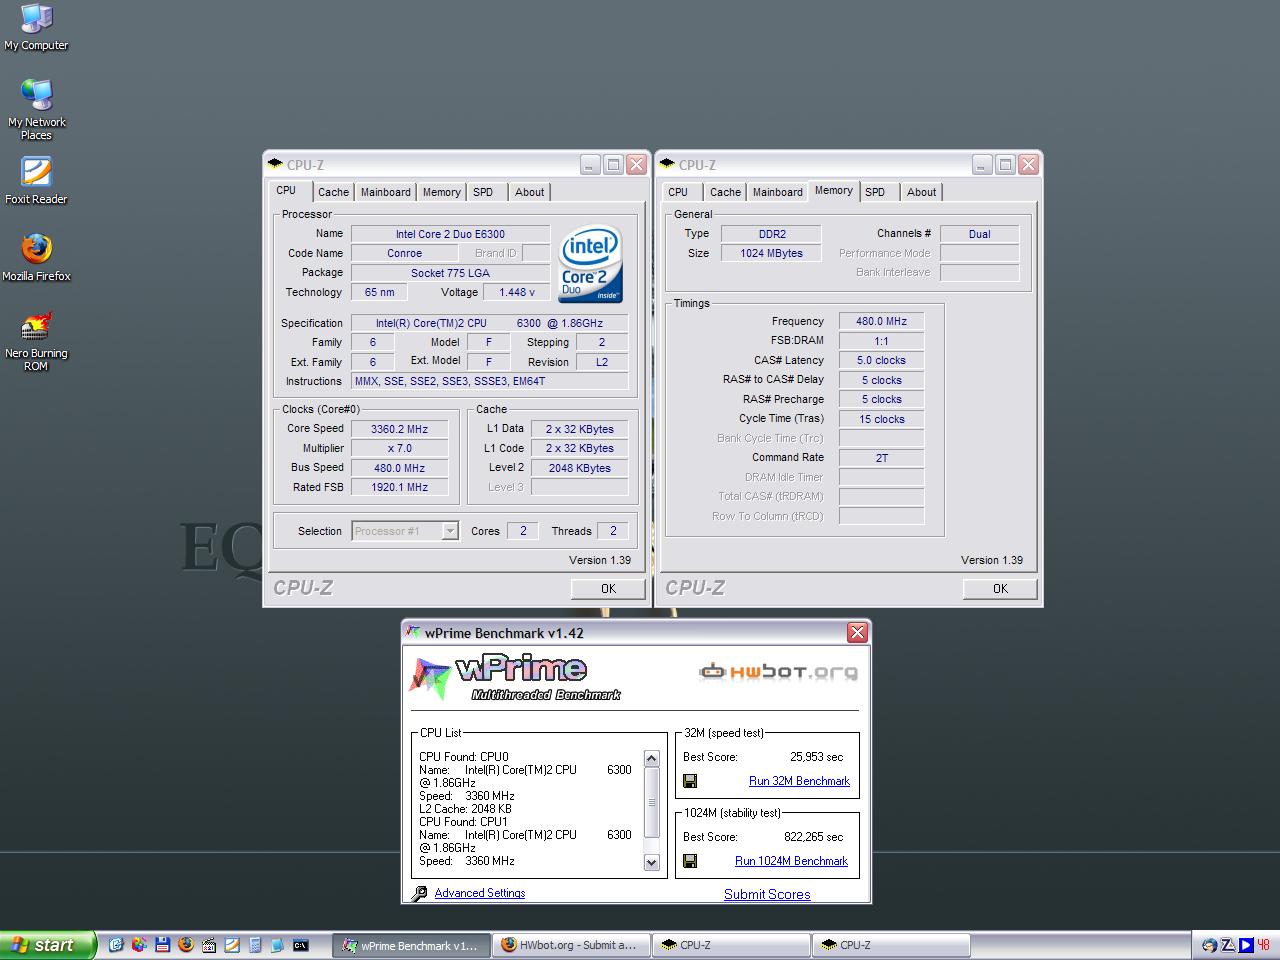Click the FSB:DRAM value 1:1
This screenshot has width=1280, height=960.
(x=881, y=341)
